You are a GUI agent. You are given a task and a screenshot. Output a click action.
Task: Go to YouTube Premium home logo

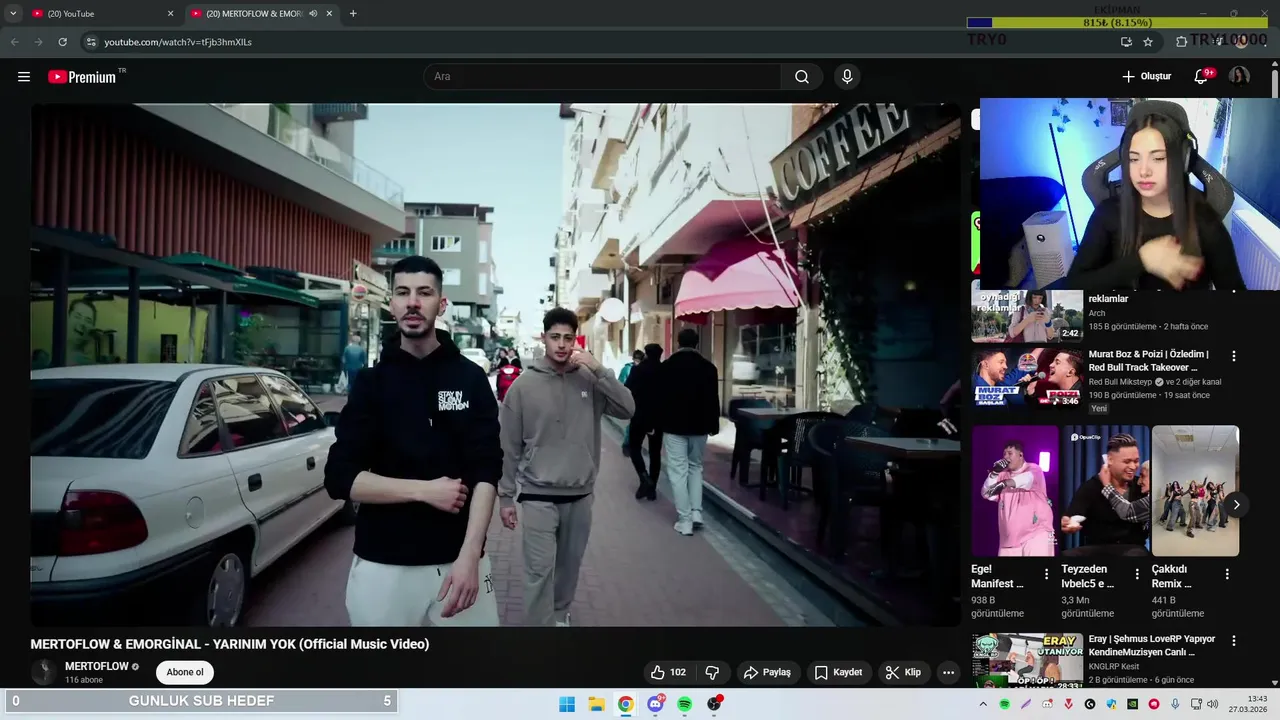[84, 77]
